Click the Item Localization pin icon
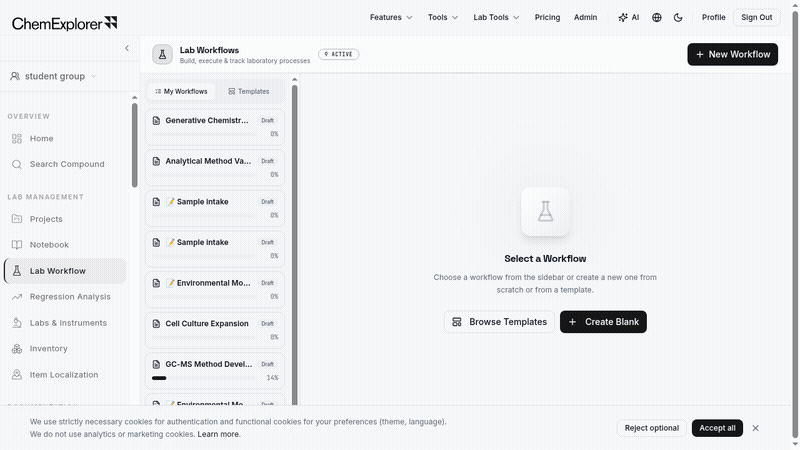 point(17,374)
